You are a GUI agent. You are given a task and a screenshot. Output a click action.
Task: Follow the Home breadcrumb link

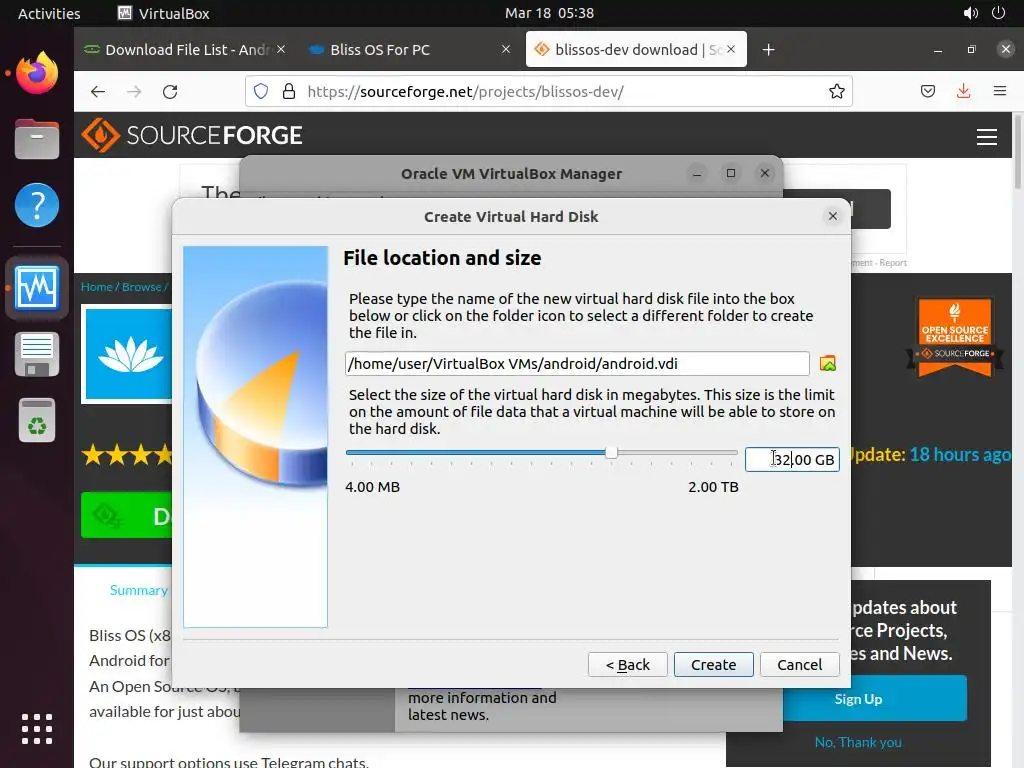(97, 287)
